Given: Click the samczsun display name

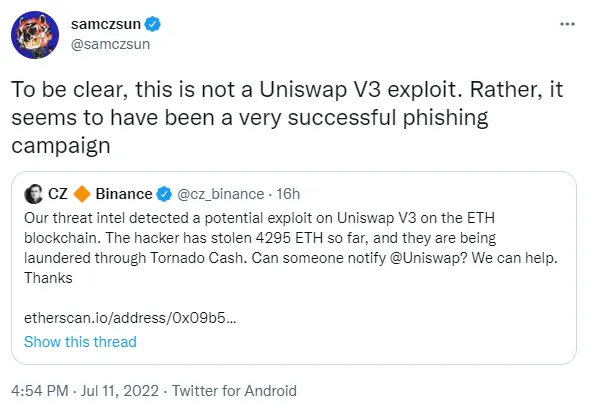Looking at the screenshot, I should 106,24.
